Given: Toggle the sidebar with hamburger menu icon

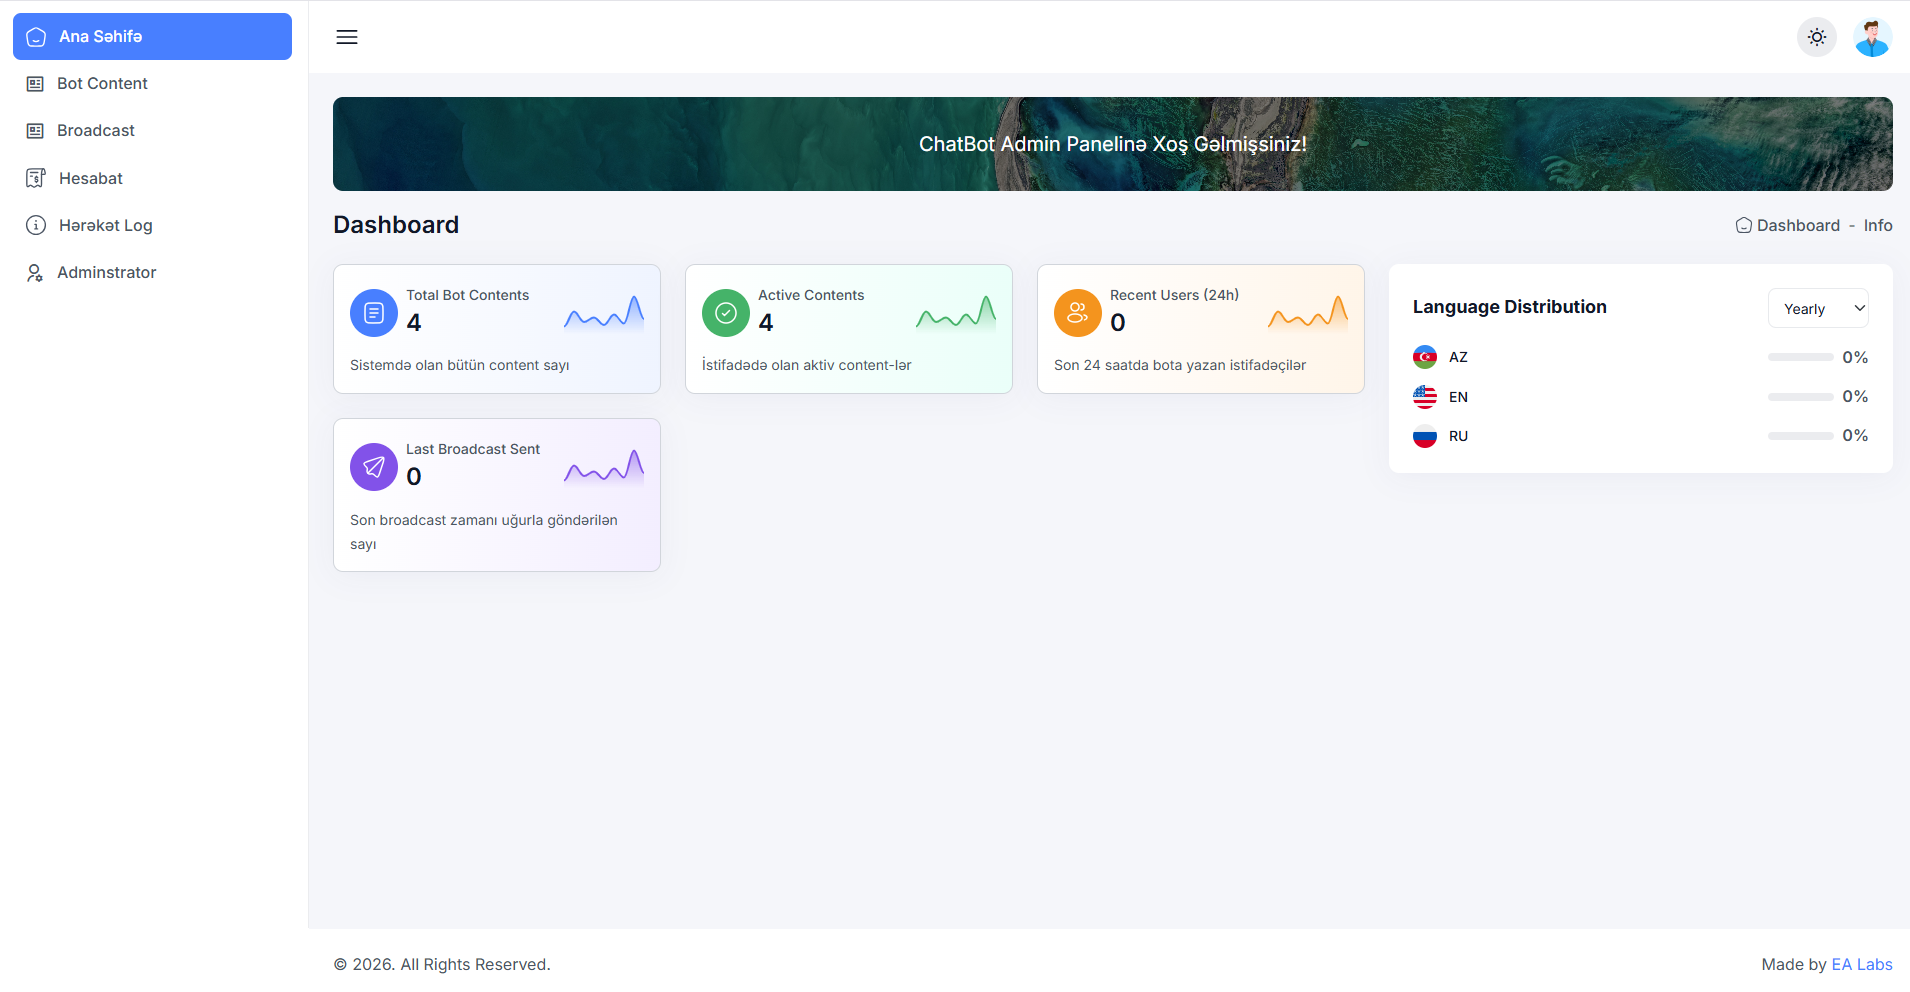Looking at the screenshot, I should point(347,37).
